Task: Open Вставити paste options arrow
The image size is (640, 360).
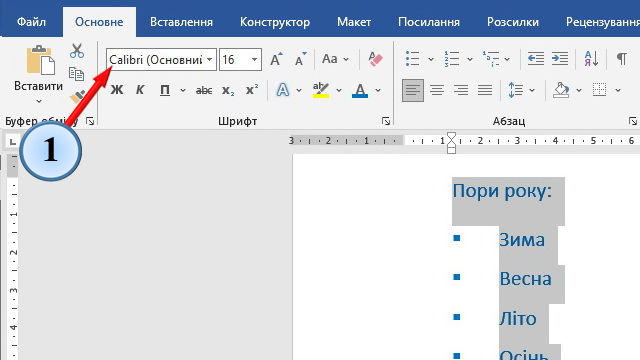Action: click(x=39, y=101)
